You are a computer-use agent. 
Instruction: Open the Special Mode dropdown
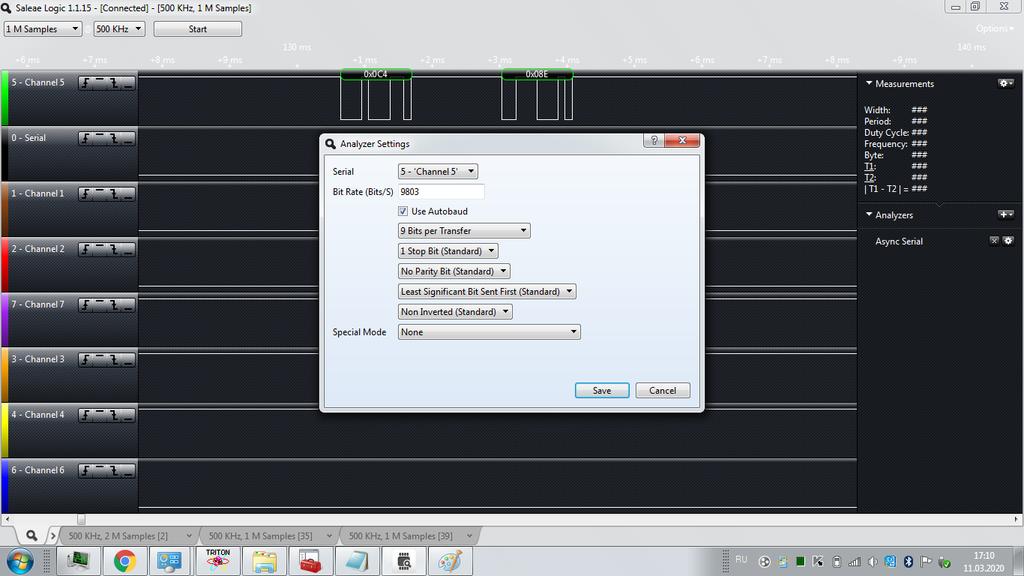[x=489, y=332]
